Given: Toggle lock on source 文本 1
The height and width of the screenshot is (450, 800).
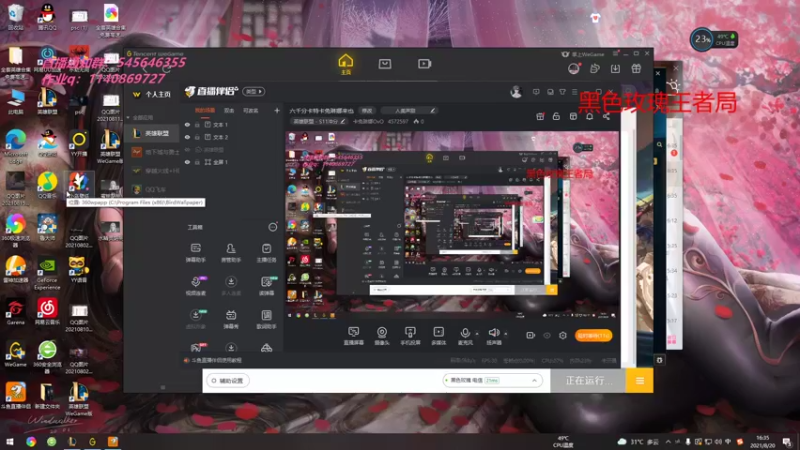Looking at the screenshot, I should point(197,124).
